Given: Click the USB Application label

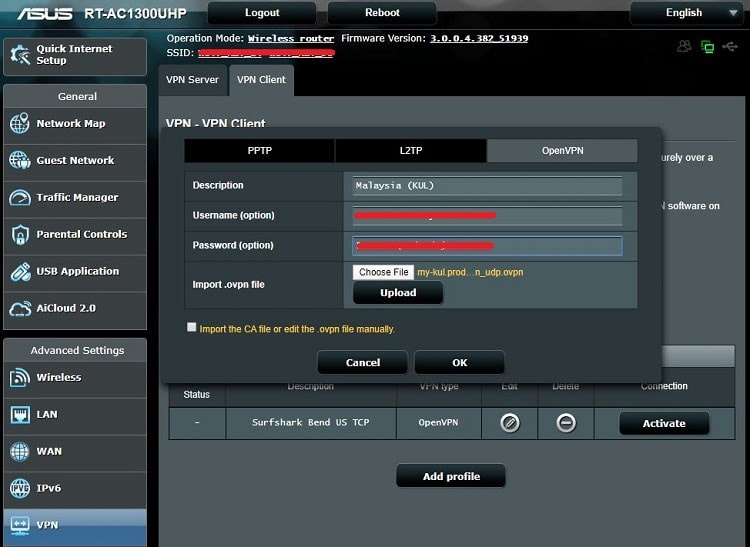Looking at the screenshot, I should click(78, 271).
